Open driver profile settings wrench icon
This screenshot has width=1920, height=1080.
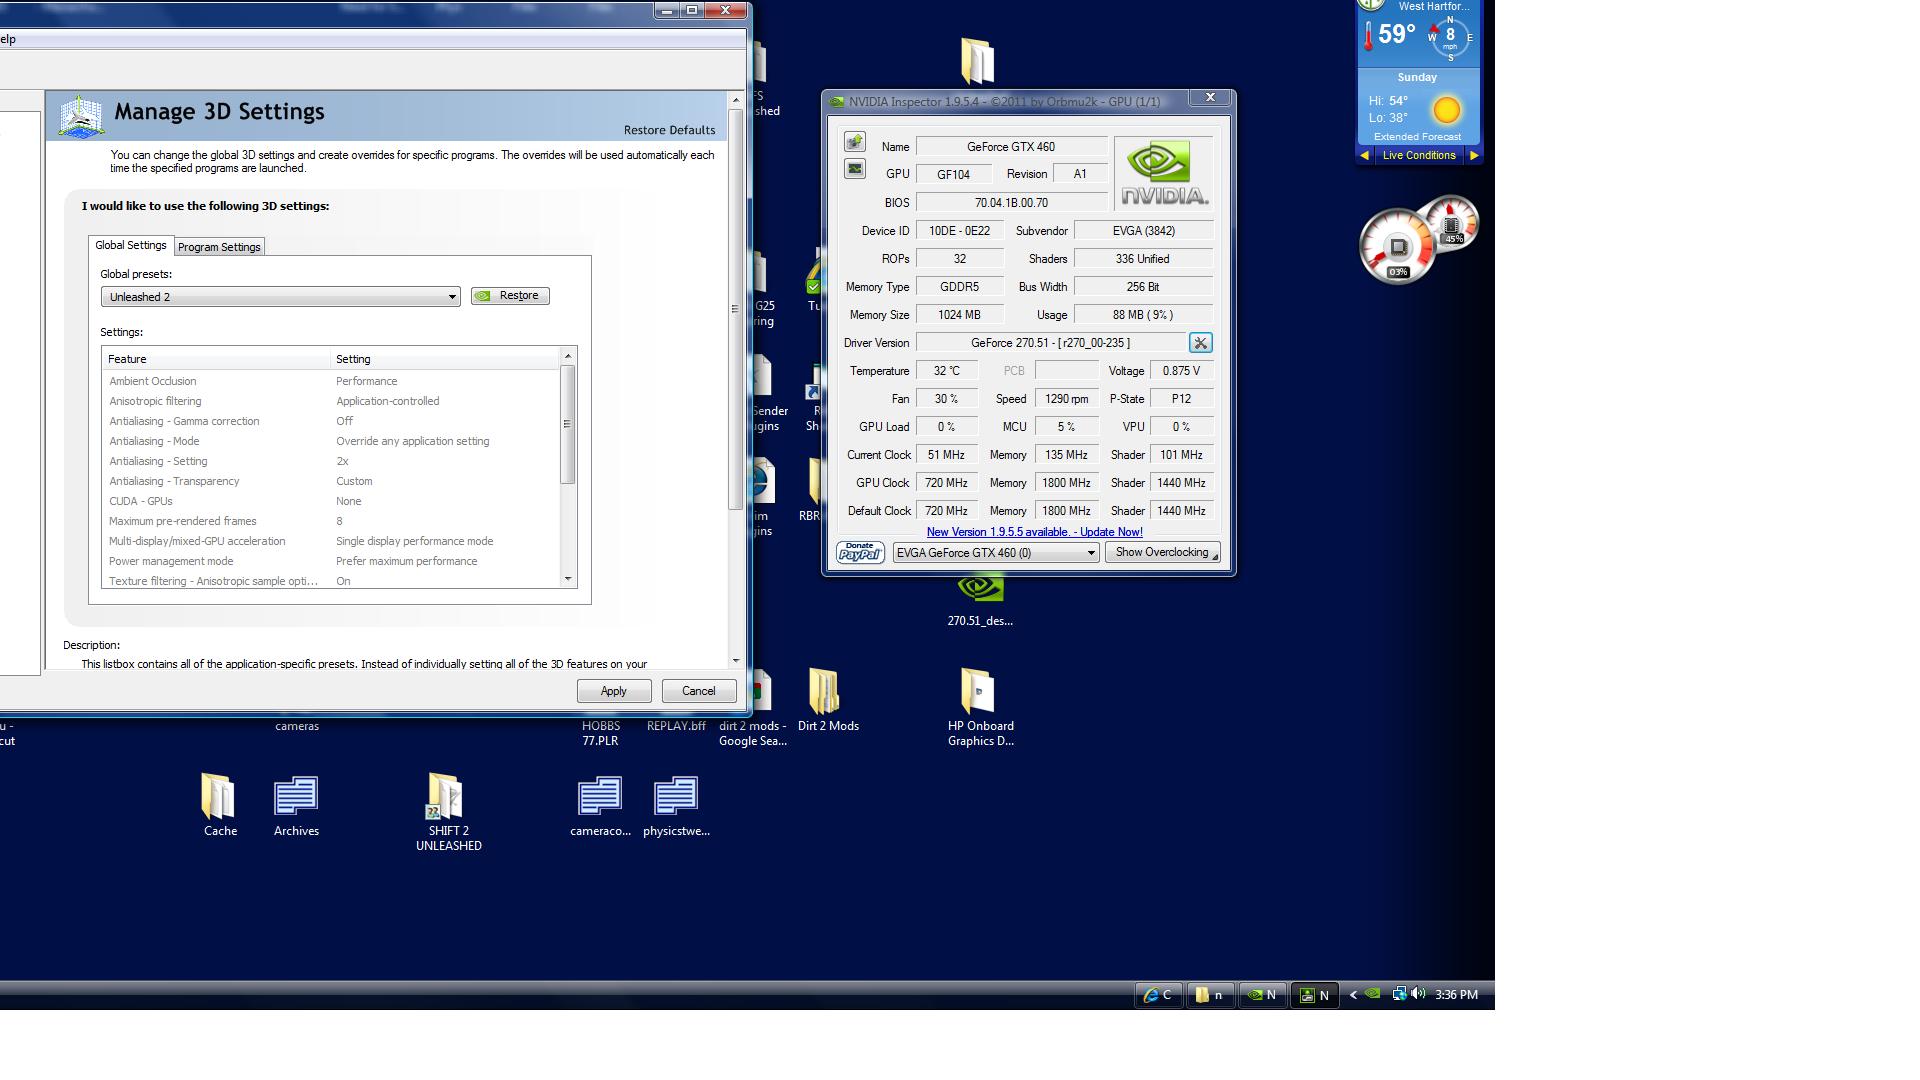click(1200, 343)
